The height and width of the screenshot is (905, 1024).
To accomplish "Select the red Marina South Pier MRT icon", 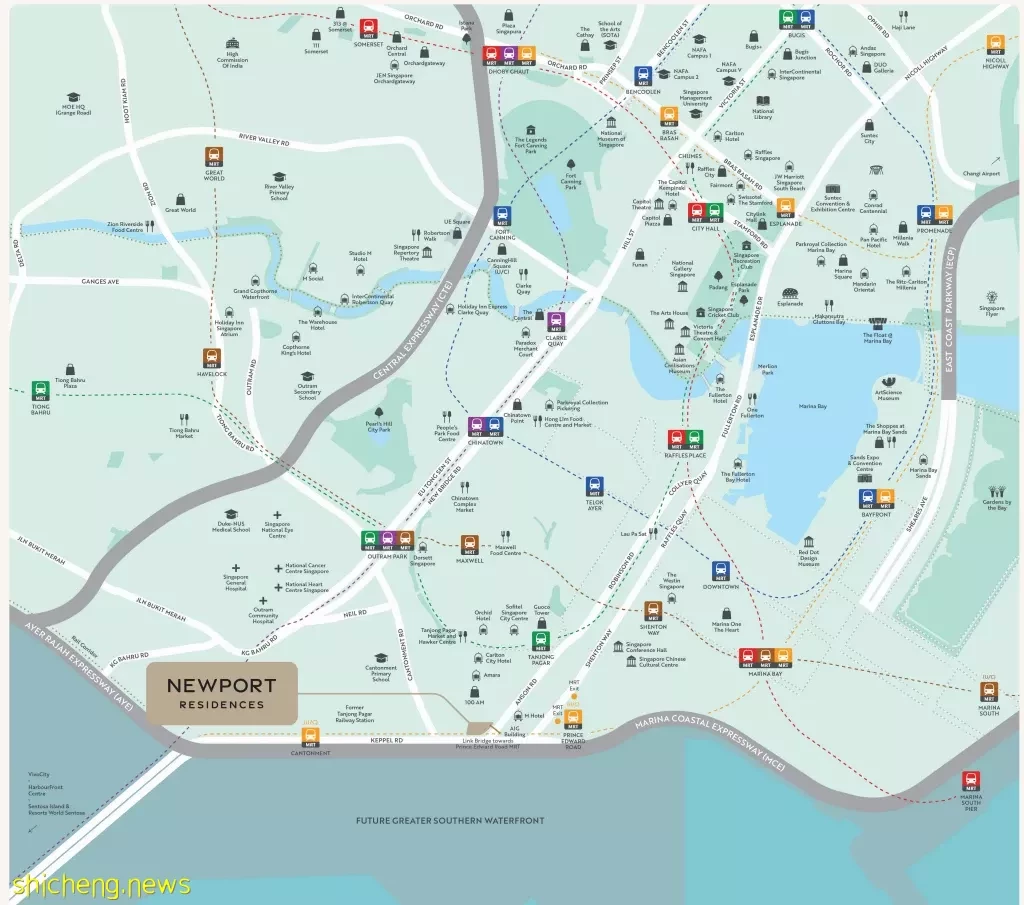I will coord(971,782).
